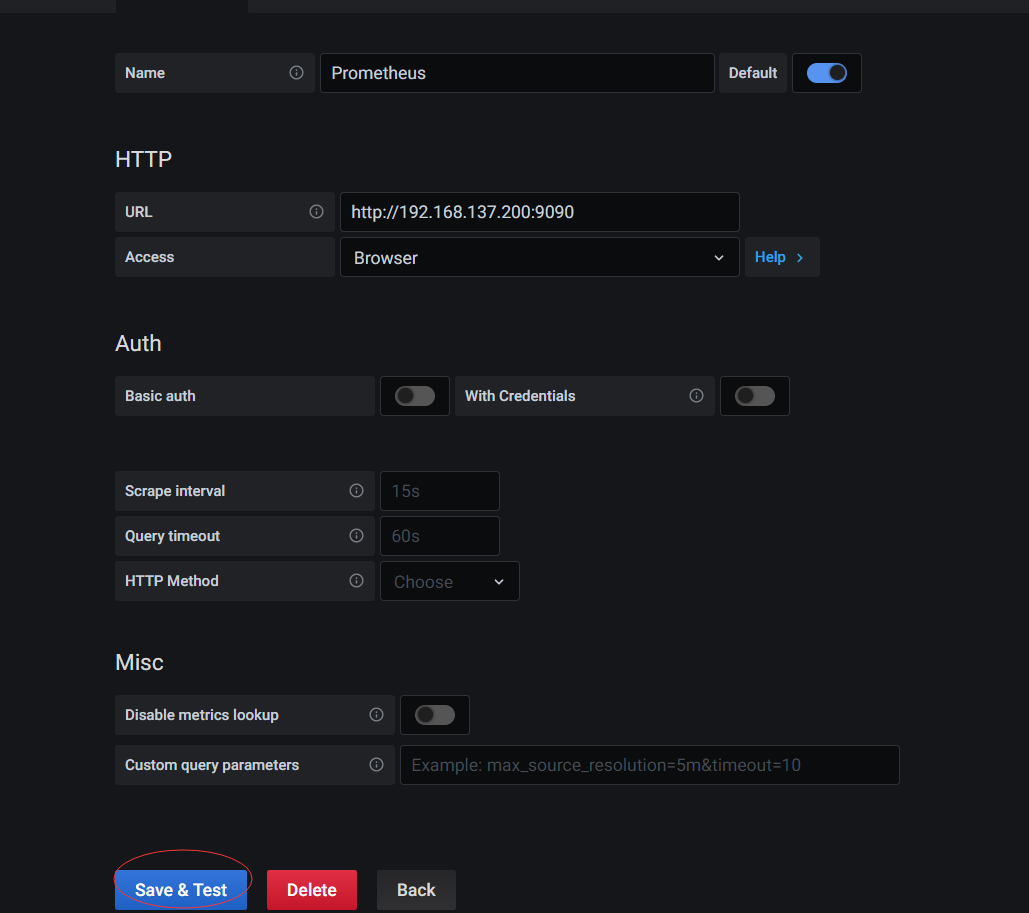Click the Save & Test button
The image size is (1029, 913).
pyautogui.click(x=181, y=889)
